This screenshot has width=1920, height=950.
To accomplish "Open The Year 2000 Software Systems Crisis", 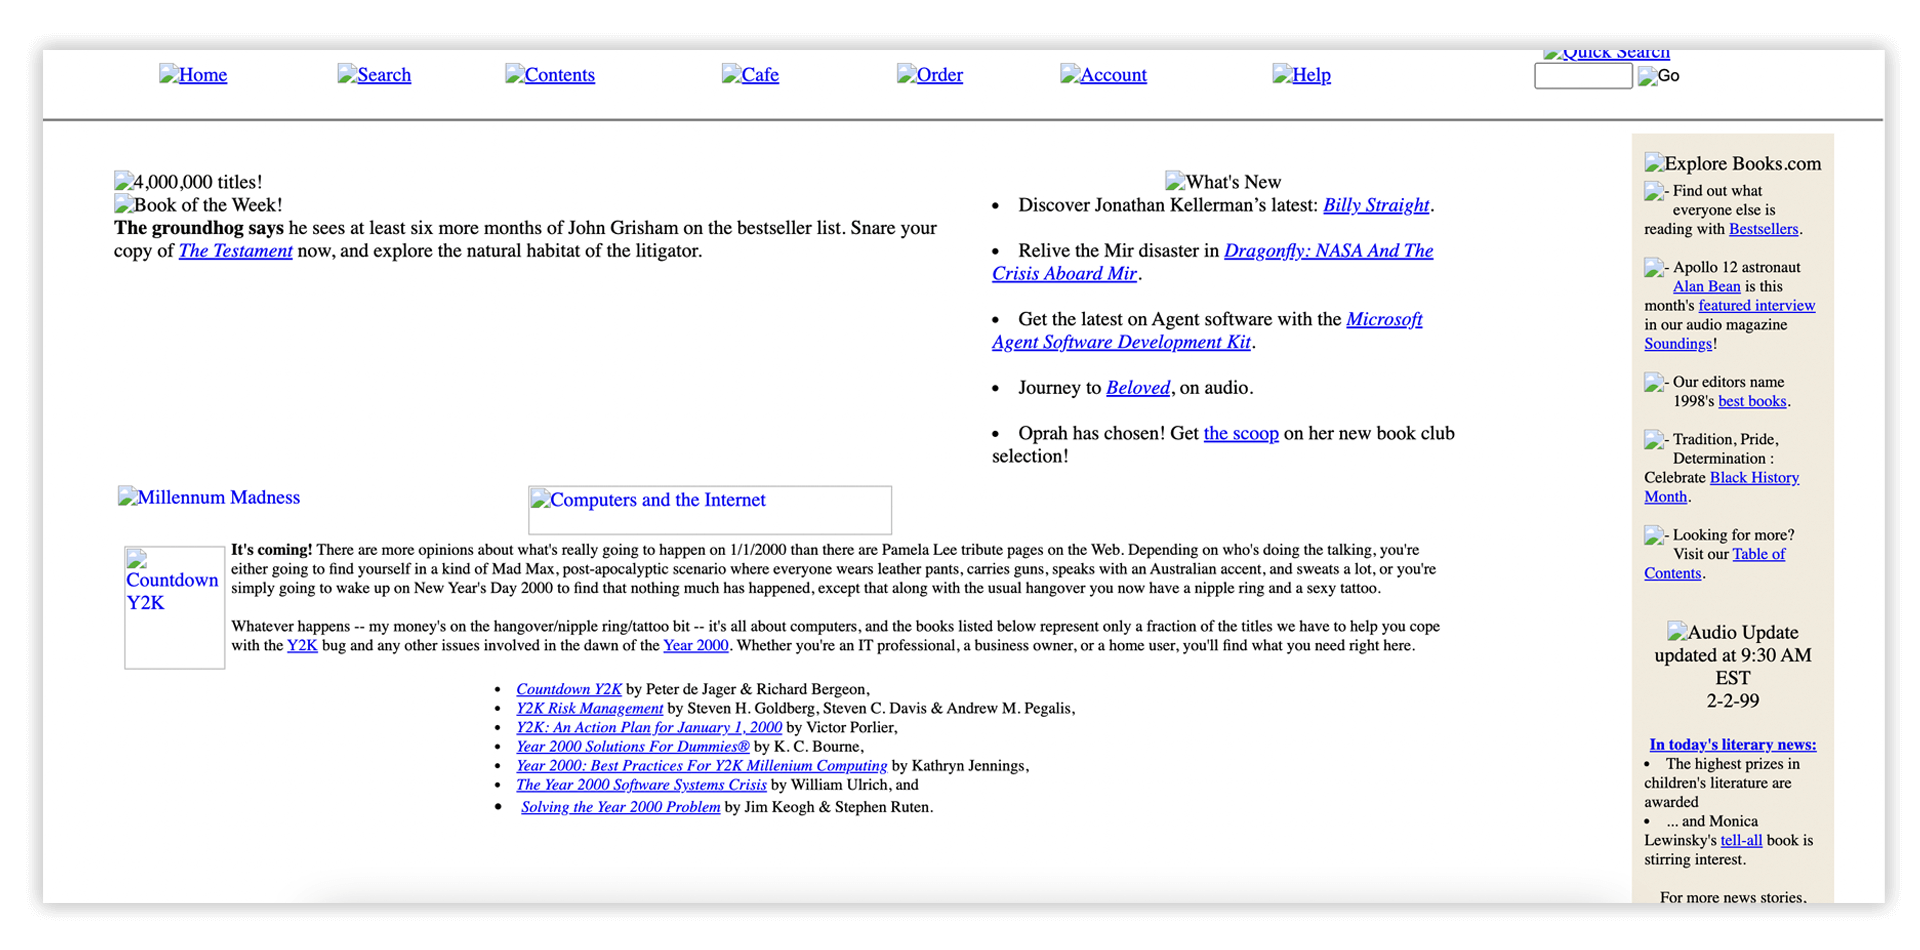I will 641,785.
